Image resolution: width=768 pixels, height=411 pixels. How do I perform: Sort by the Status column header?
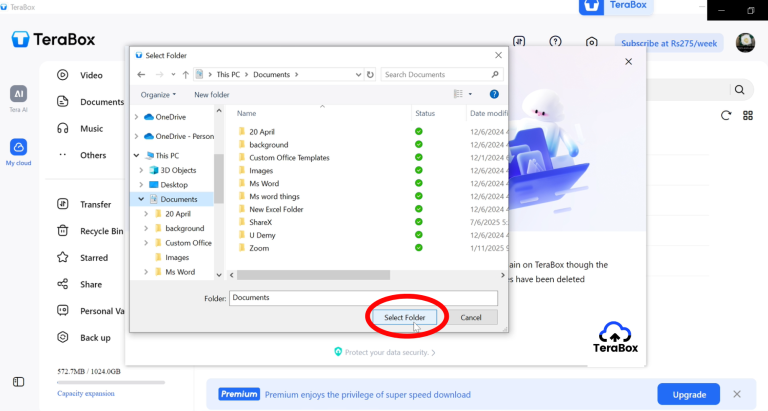click(425, 113)
